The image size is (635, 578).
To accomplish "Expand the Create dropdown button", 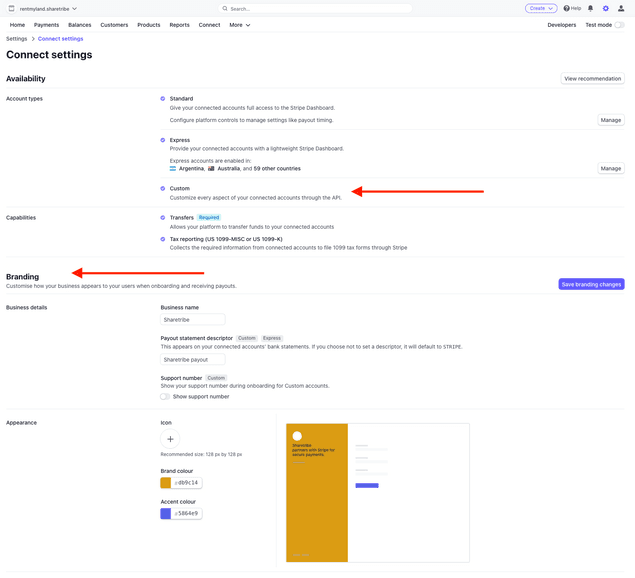I will [x=541, y=8].
